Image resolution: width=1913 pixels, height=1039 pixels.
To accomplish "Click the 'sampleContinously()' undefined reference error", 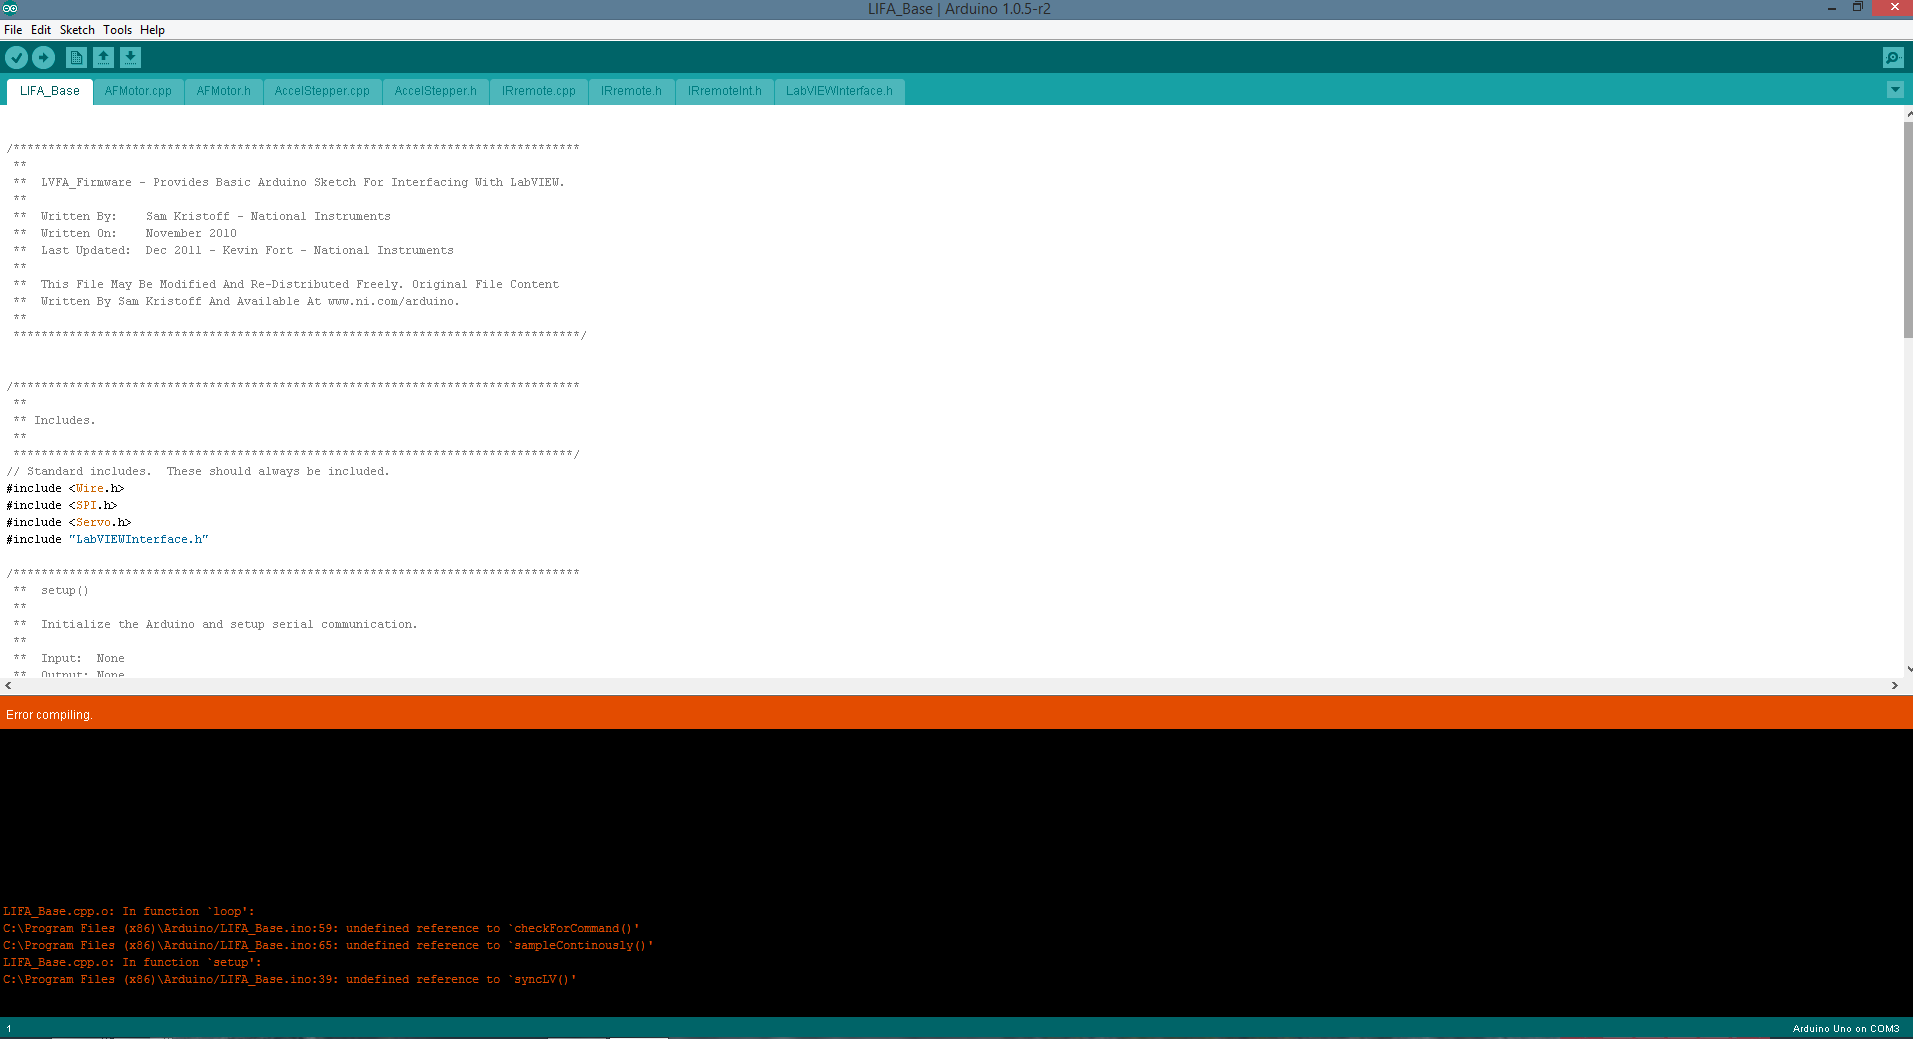I will point(328,946).
